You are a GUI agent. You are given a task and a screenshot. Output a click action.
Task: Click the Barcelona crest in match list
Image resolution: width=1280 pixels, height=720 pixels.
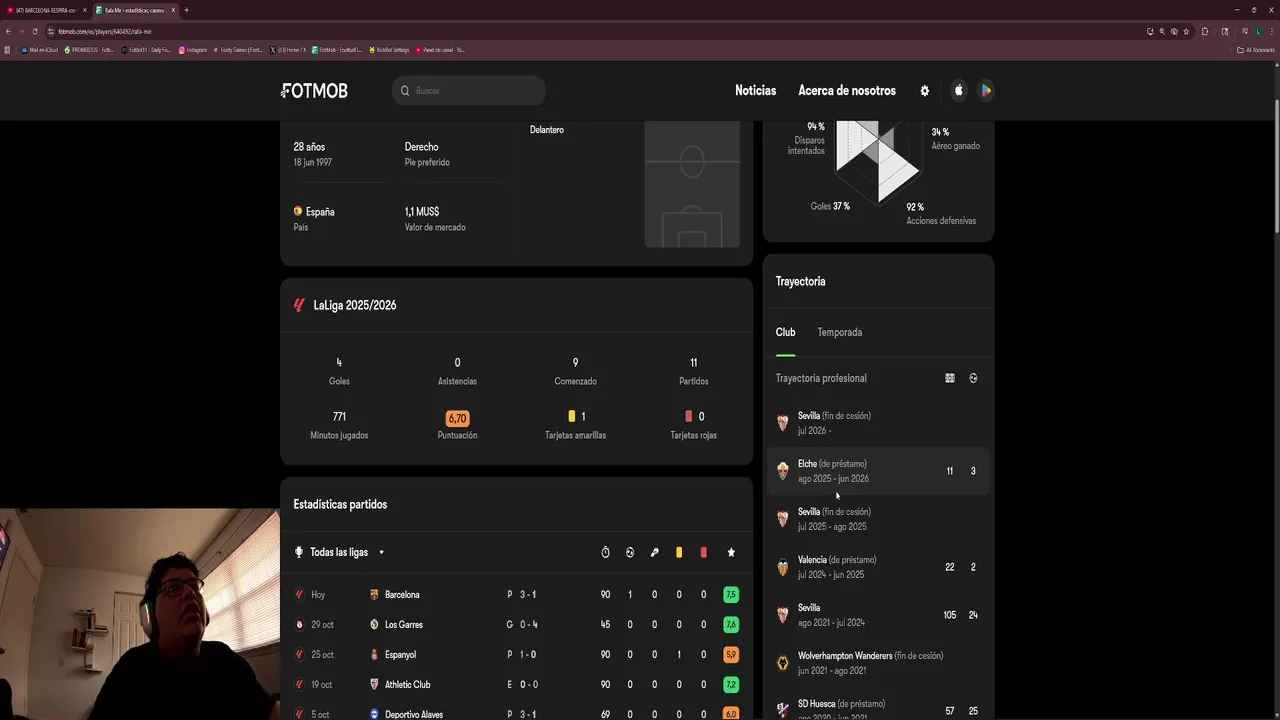click(x=374, y=594)
